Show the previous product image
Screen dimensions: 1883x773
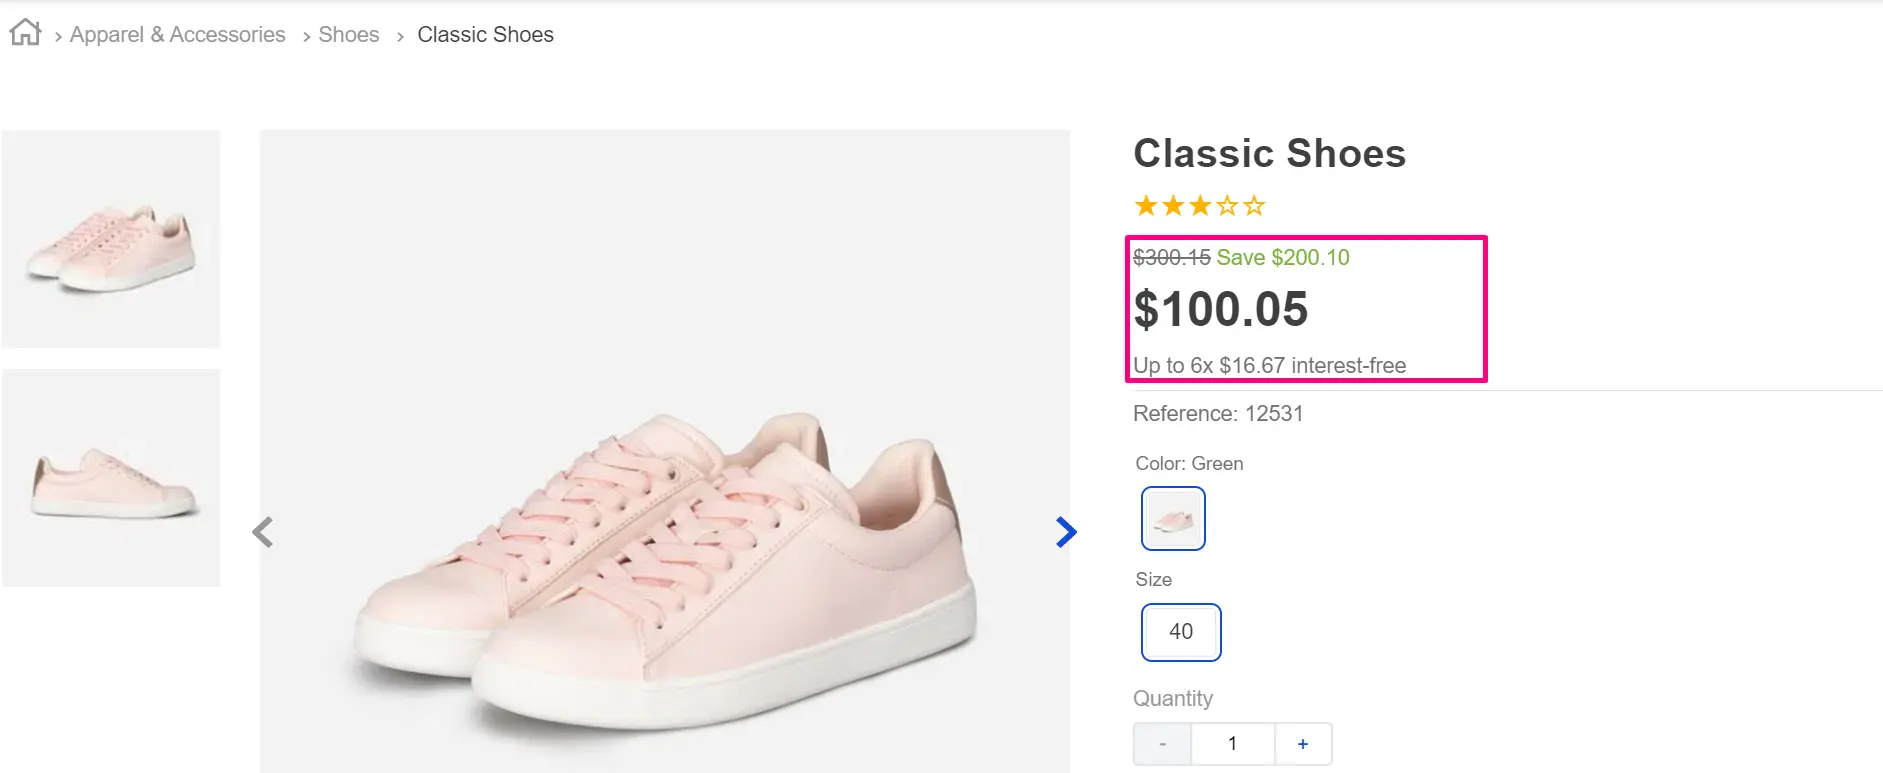[263, 532]
